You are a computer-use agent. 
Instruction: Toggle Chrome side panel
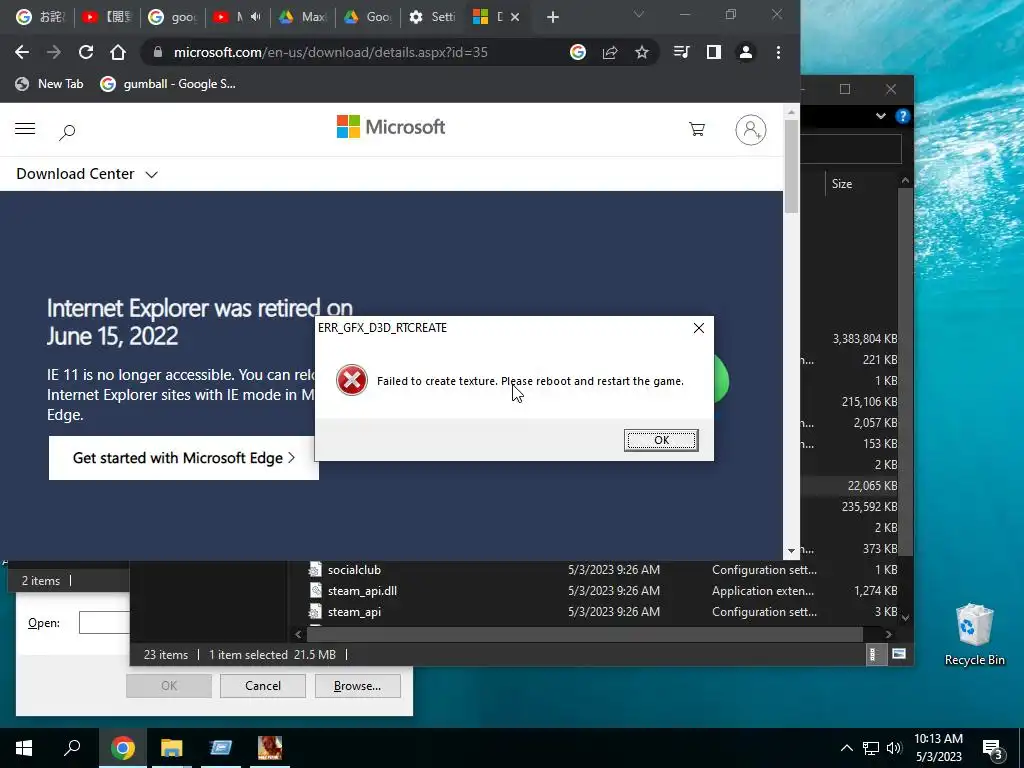(x=713, y=52)
